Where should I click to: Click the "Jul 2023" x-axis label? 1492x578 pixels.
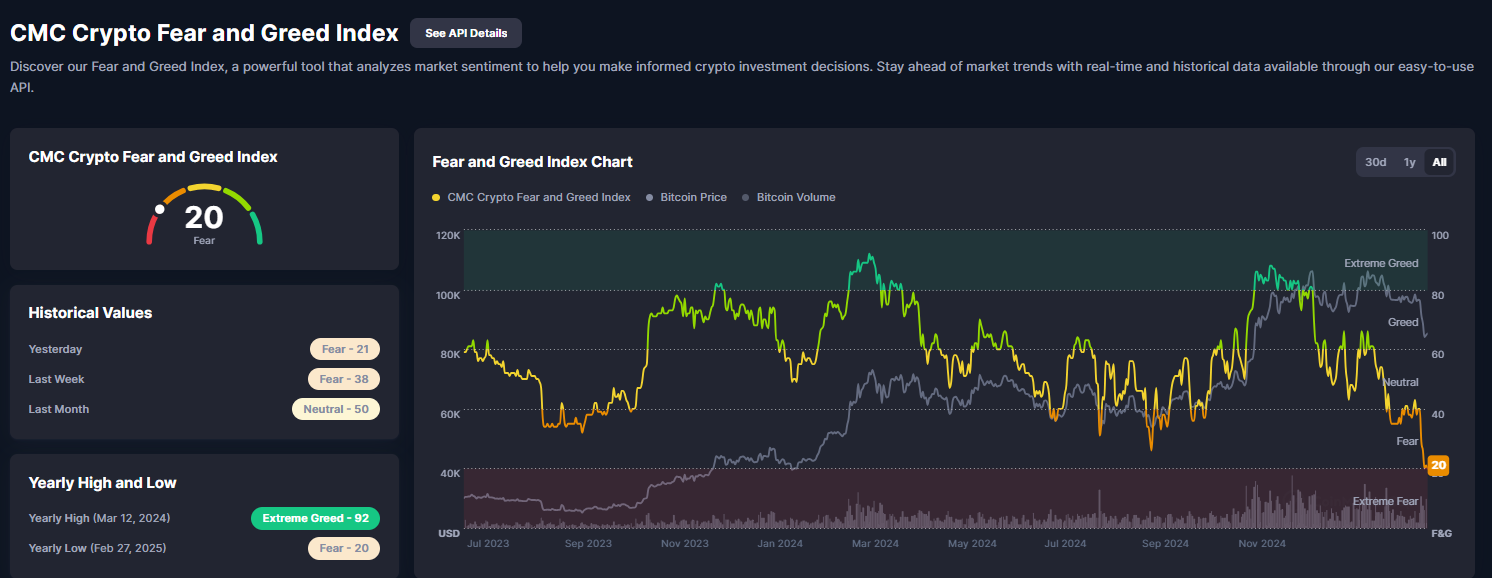click(489, 544)
